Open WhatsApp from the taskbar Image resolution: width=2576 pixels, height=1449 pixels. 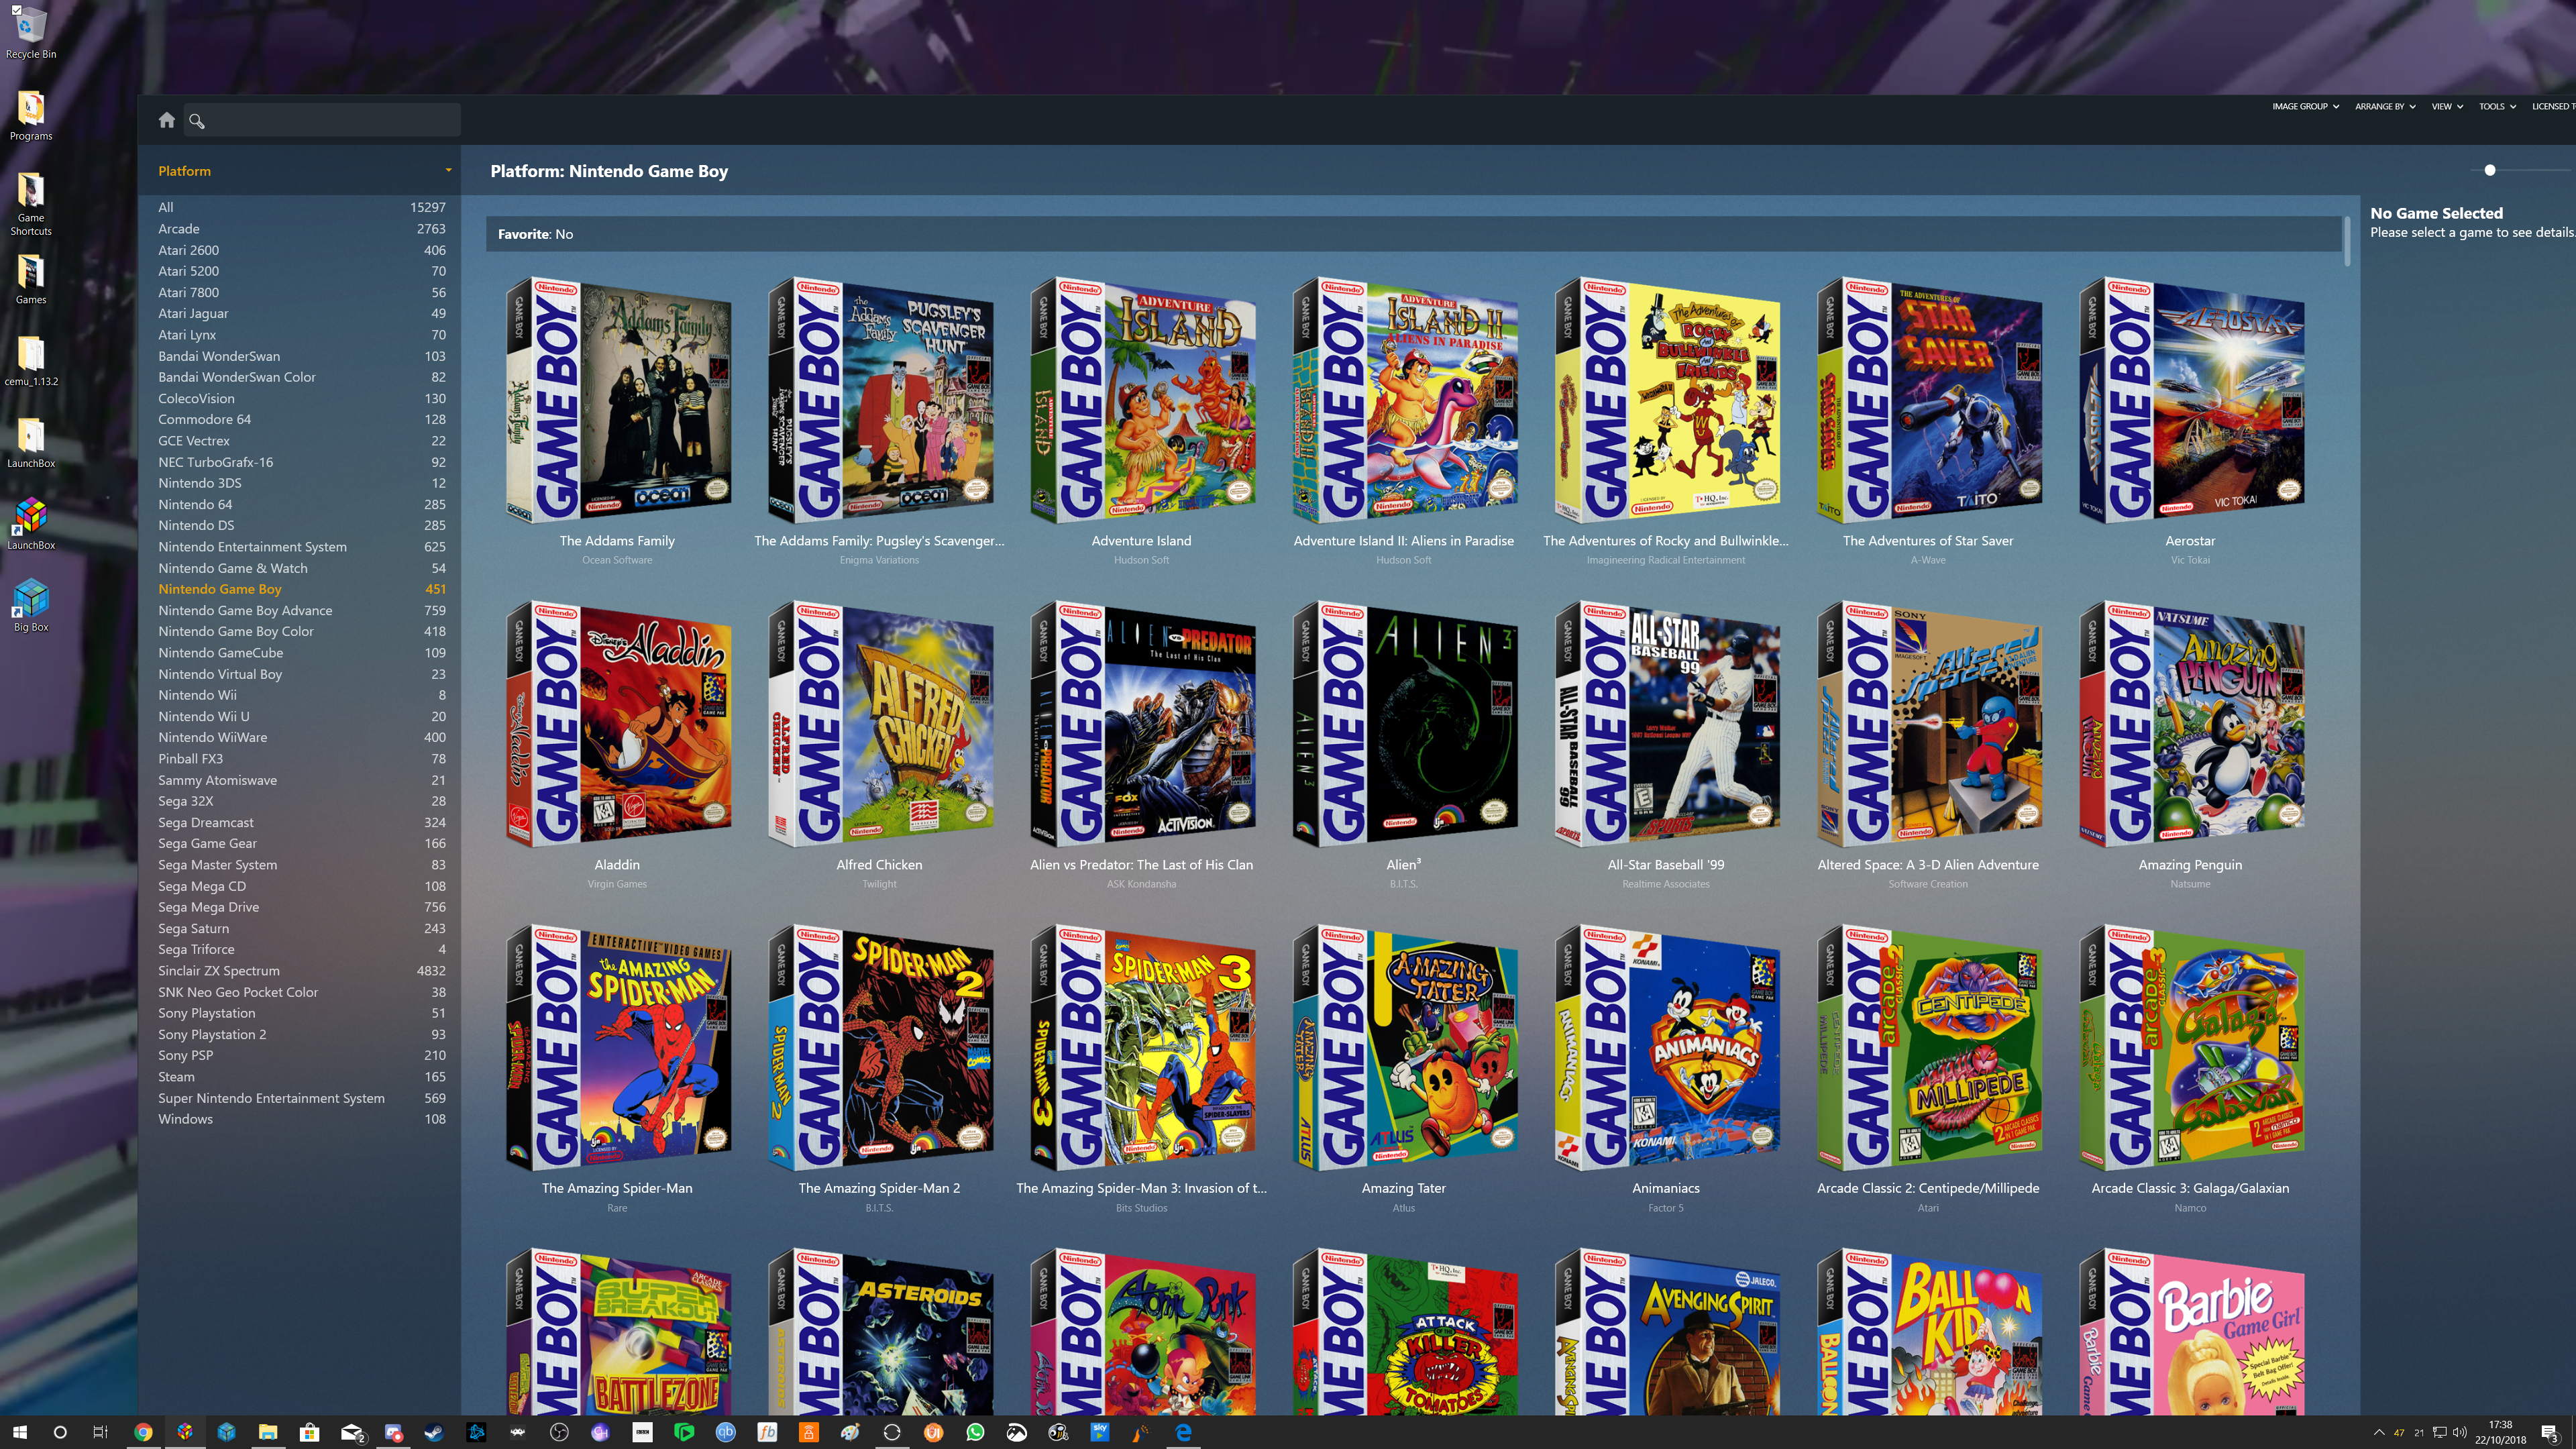click(x=975, y=1432)
